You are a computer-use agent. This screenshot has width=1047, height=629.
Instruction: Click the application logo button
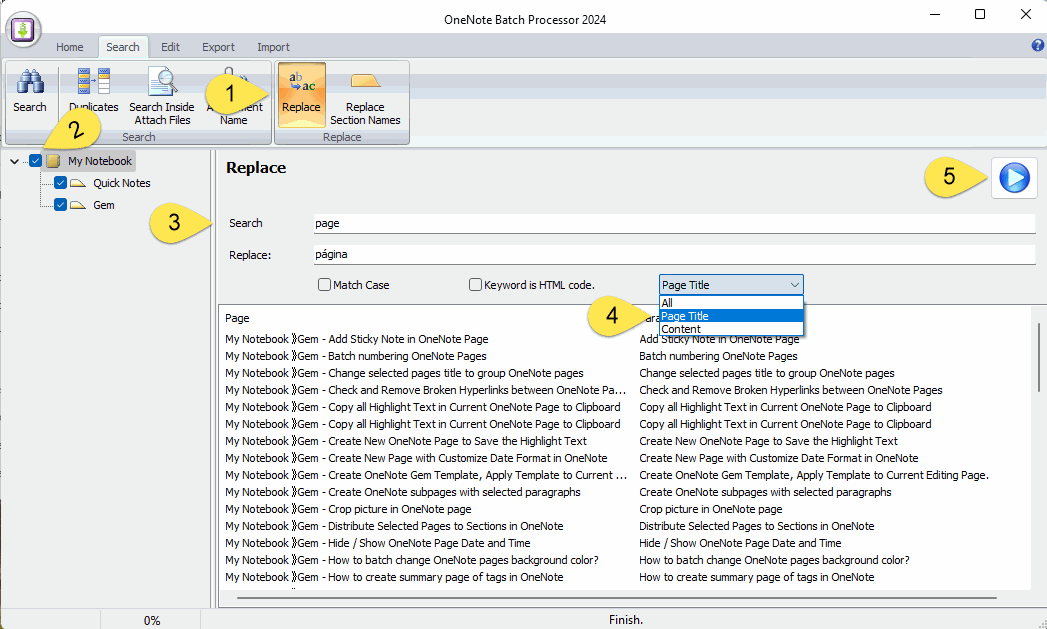(23, 29)
